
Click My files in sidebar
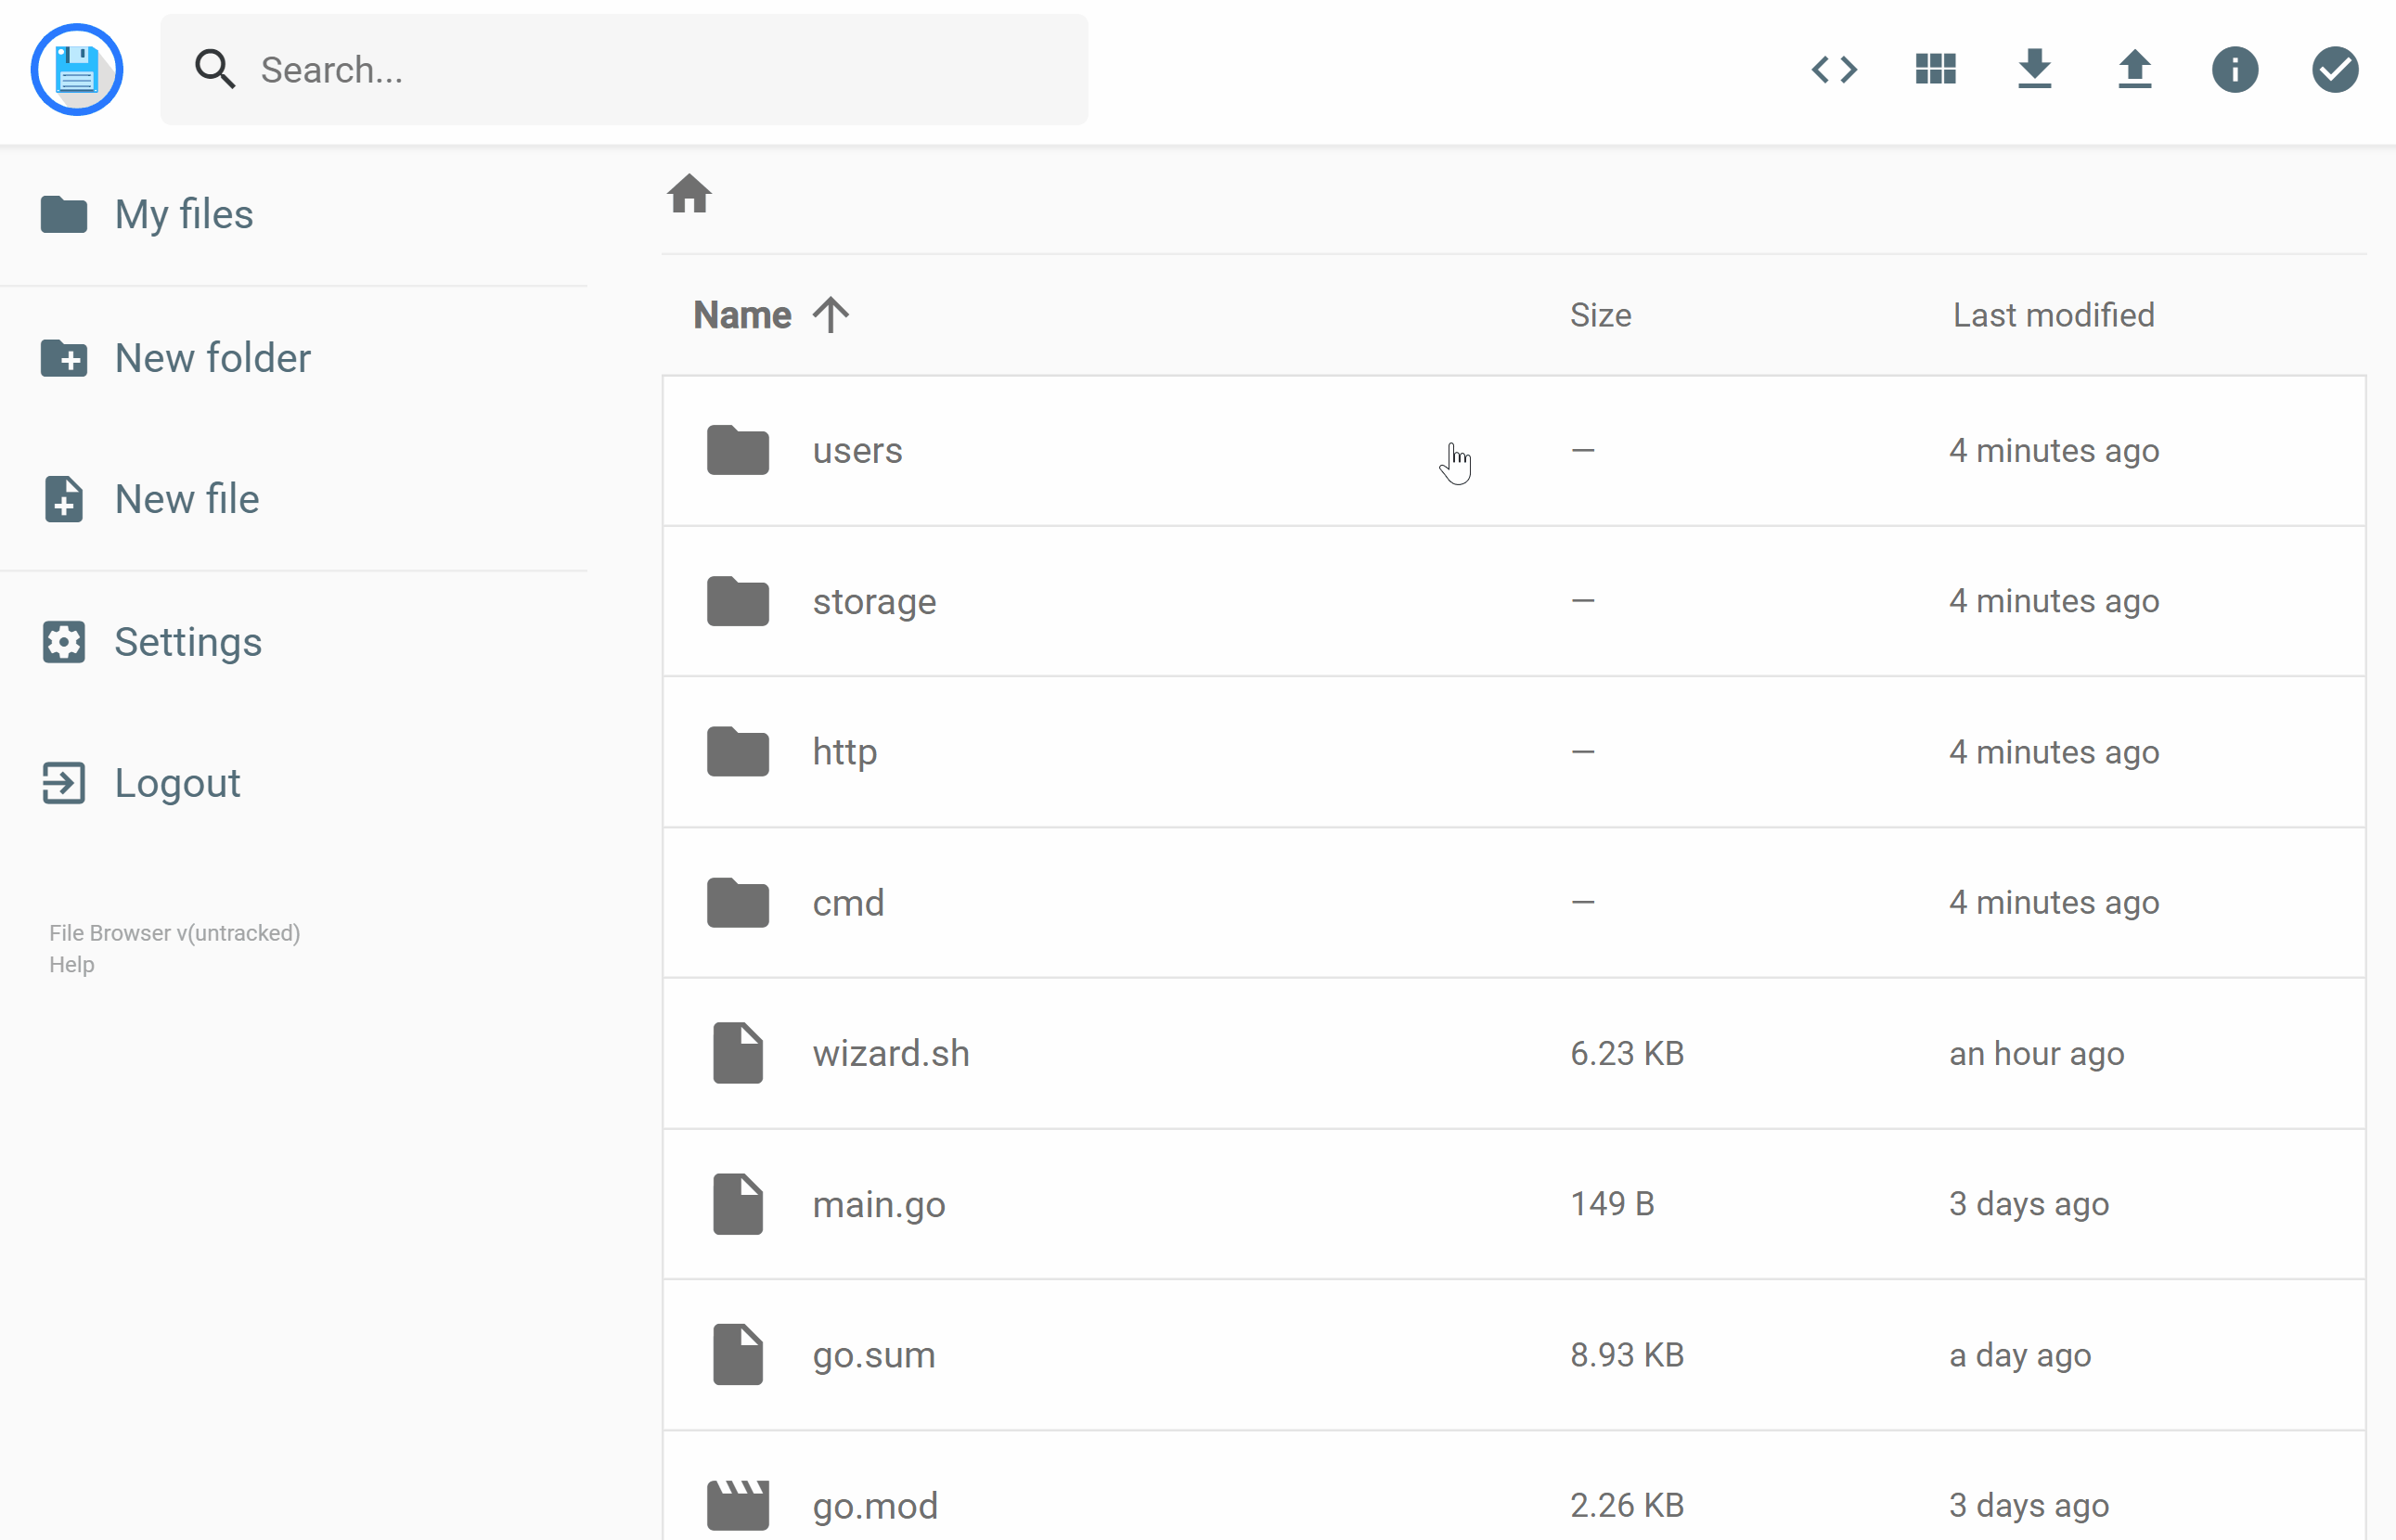tap(184, 213)
